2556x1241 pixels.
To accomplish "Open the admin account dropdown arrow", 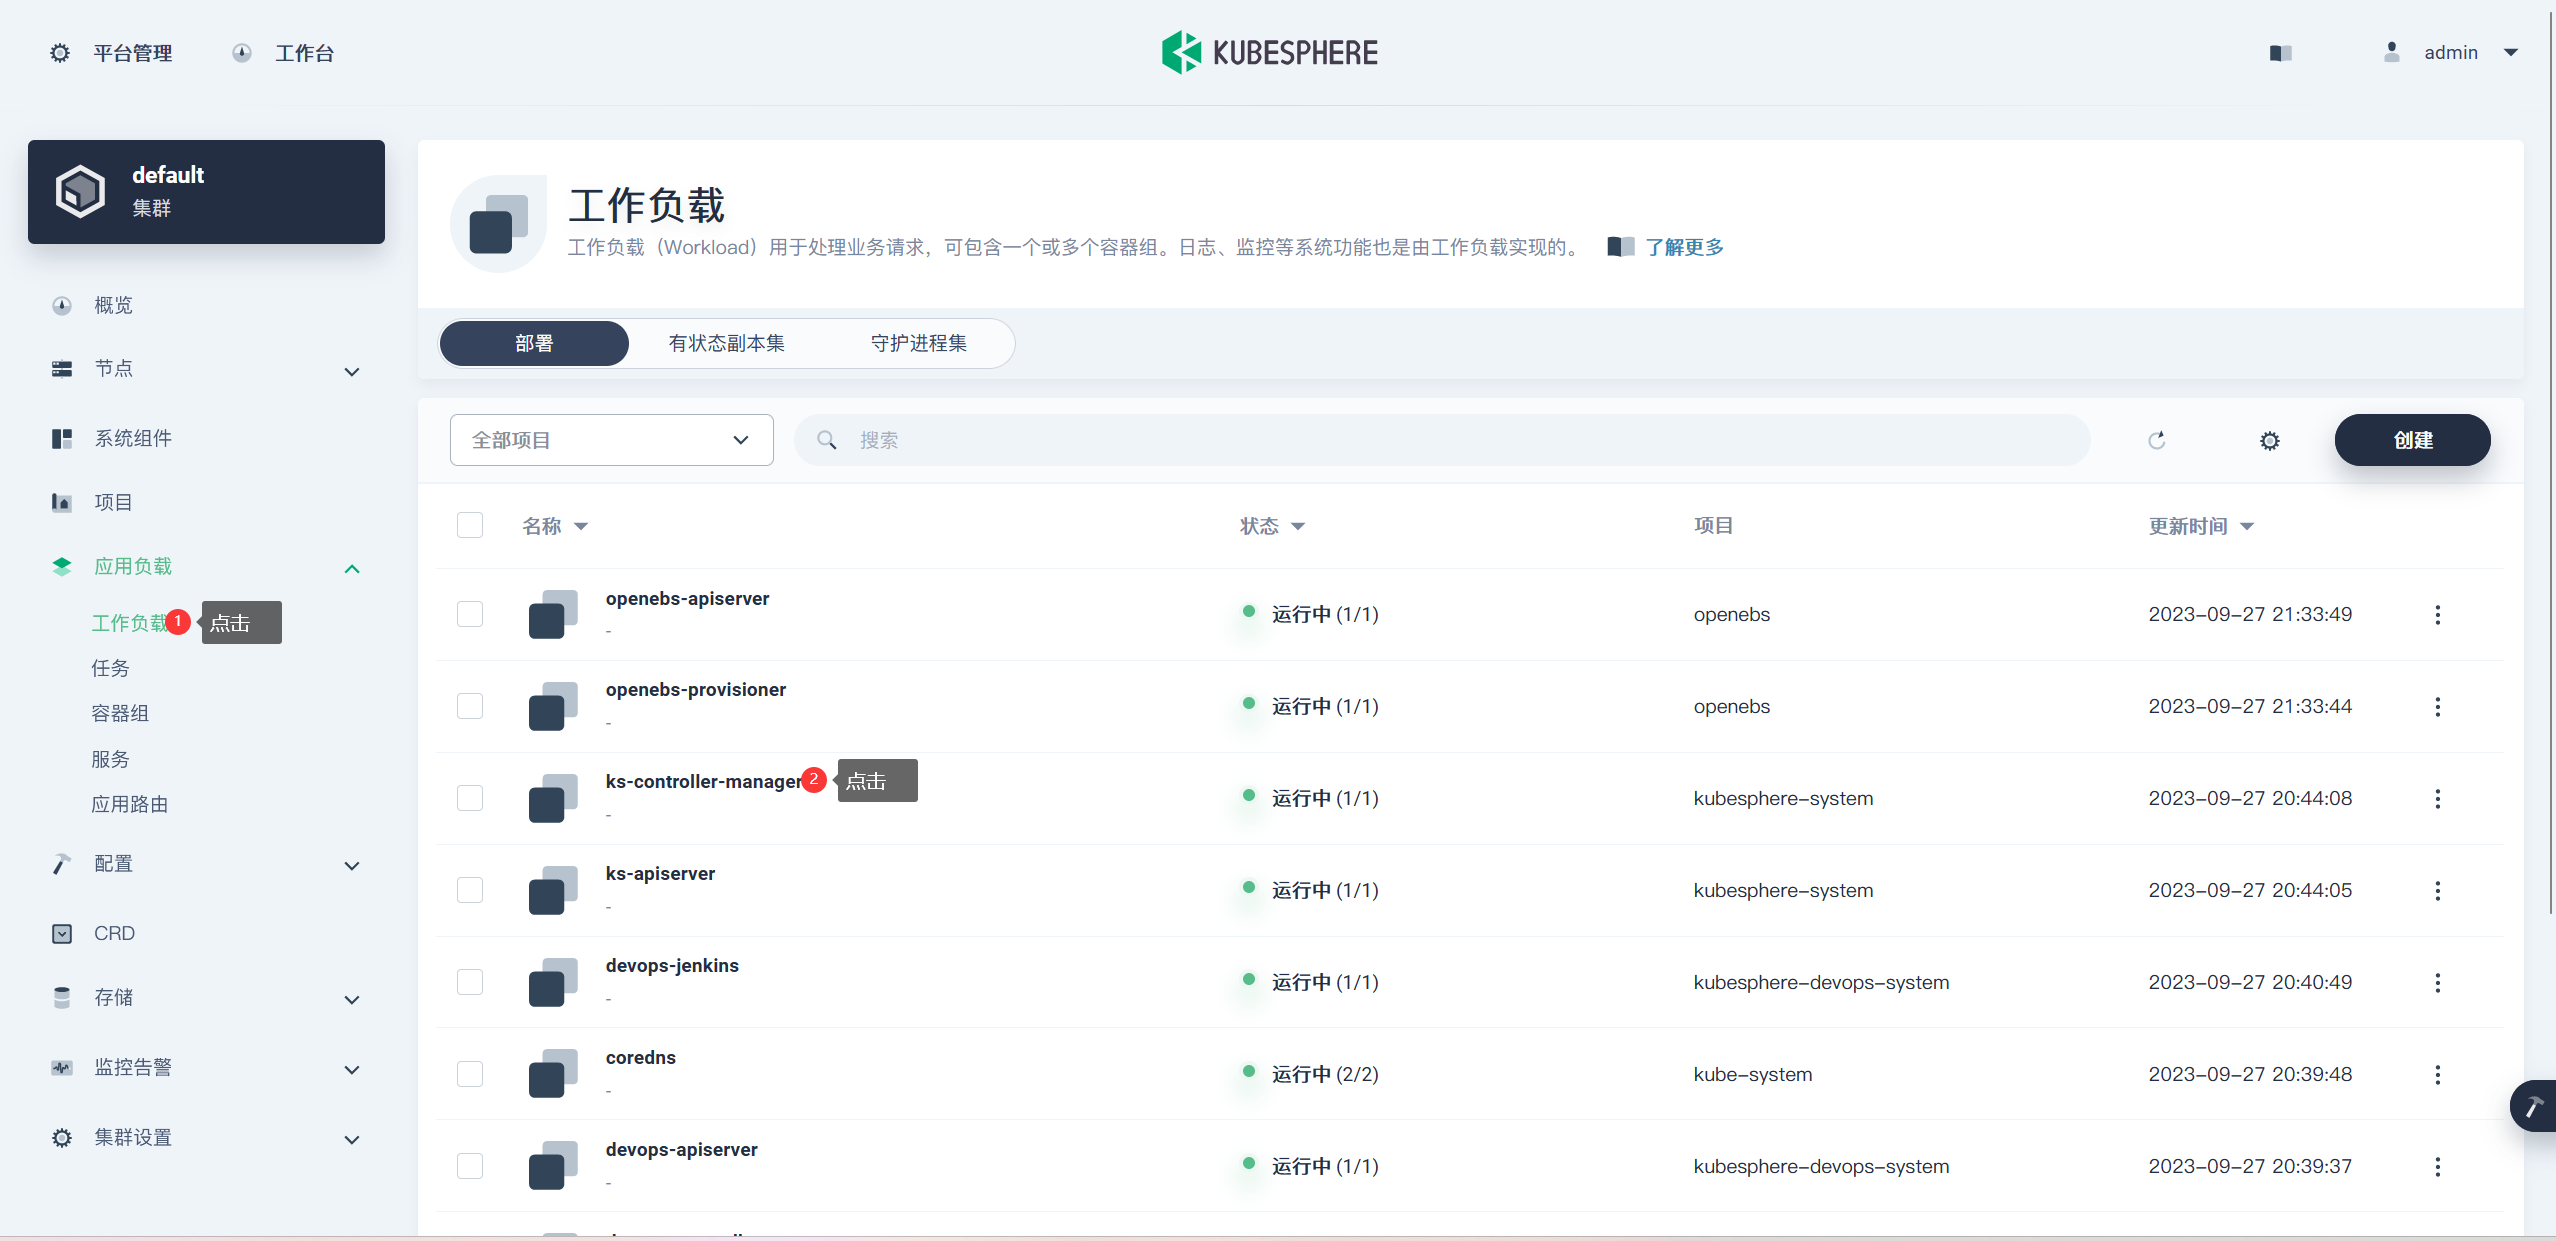I will pos(2511,53).
